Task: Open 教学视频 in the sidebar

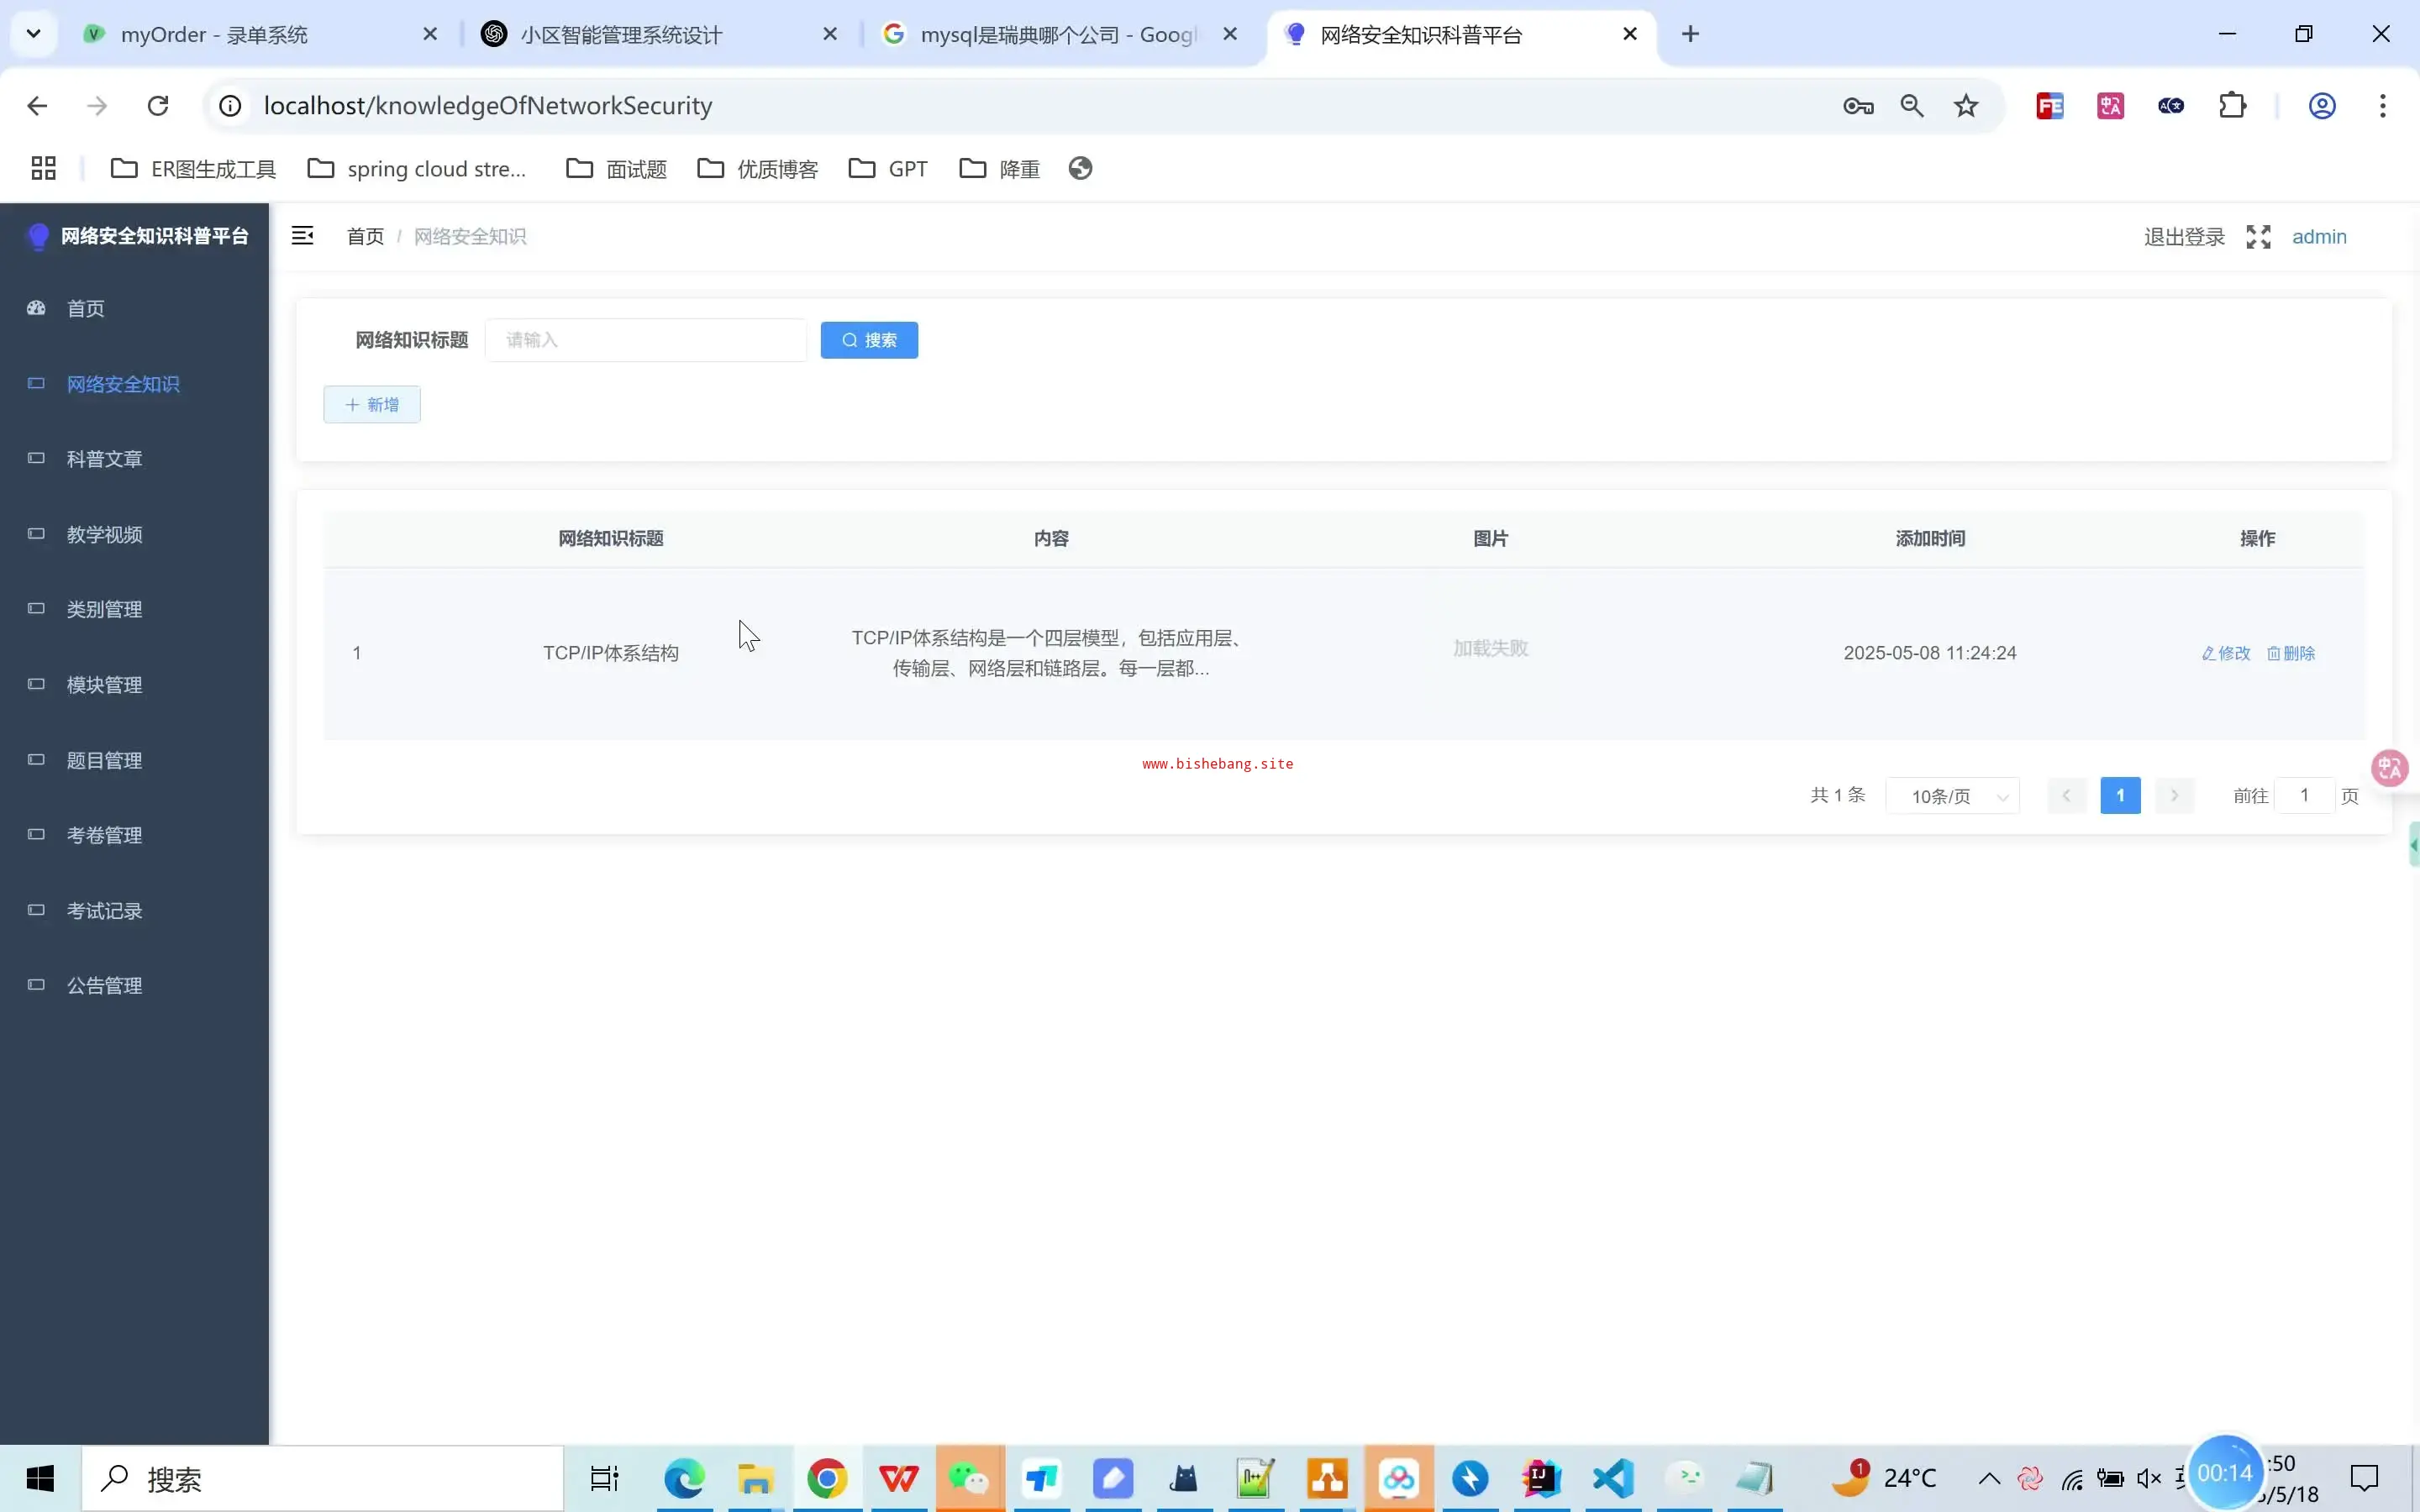Action: [104, 535]
